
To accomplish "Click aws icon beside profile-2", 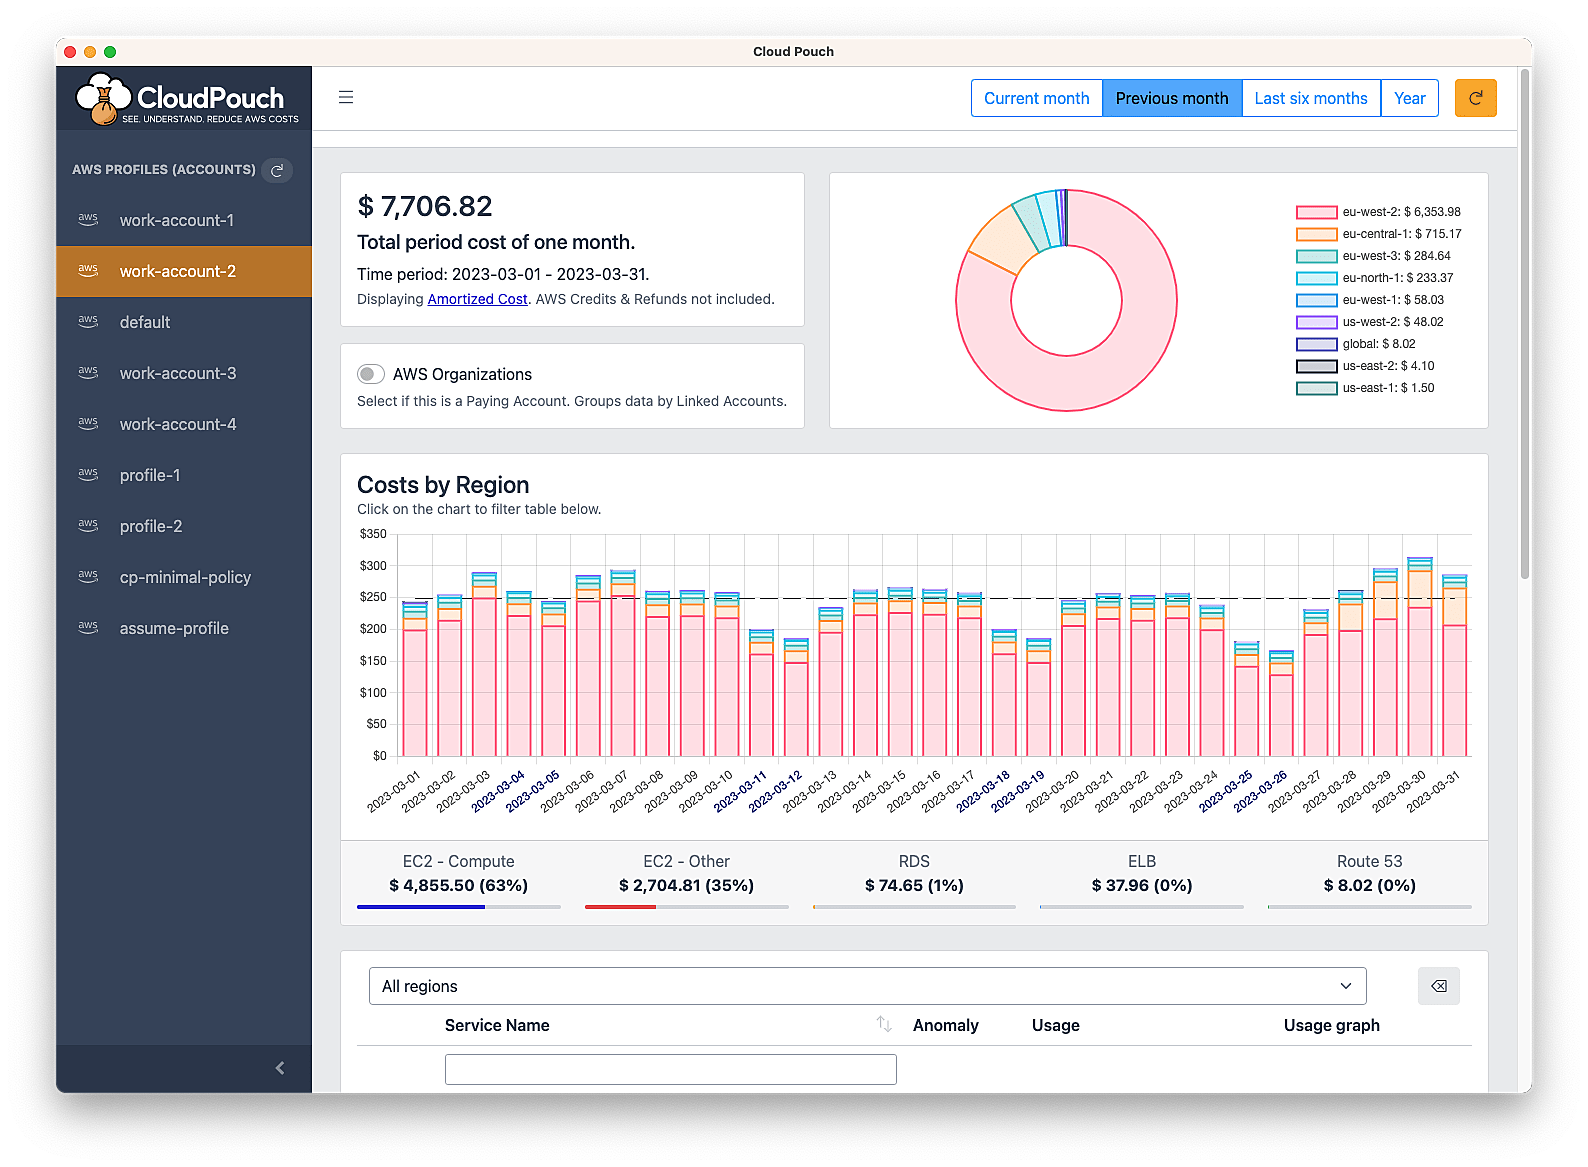I will coord(88,525).
